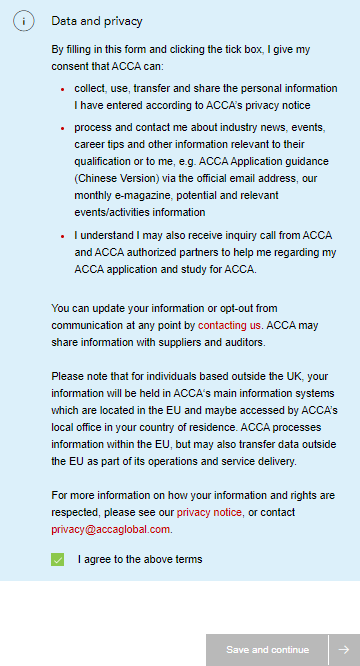The image size is (360, 666).
Task: Open the 'privacy notice' link
Action: (x=209, y=512)
